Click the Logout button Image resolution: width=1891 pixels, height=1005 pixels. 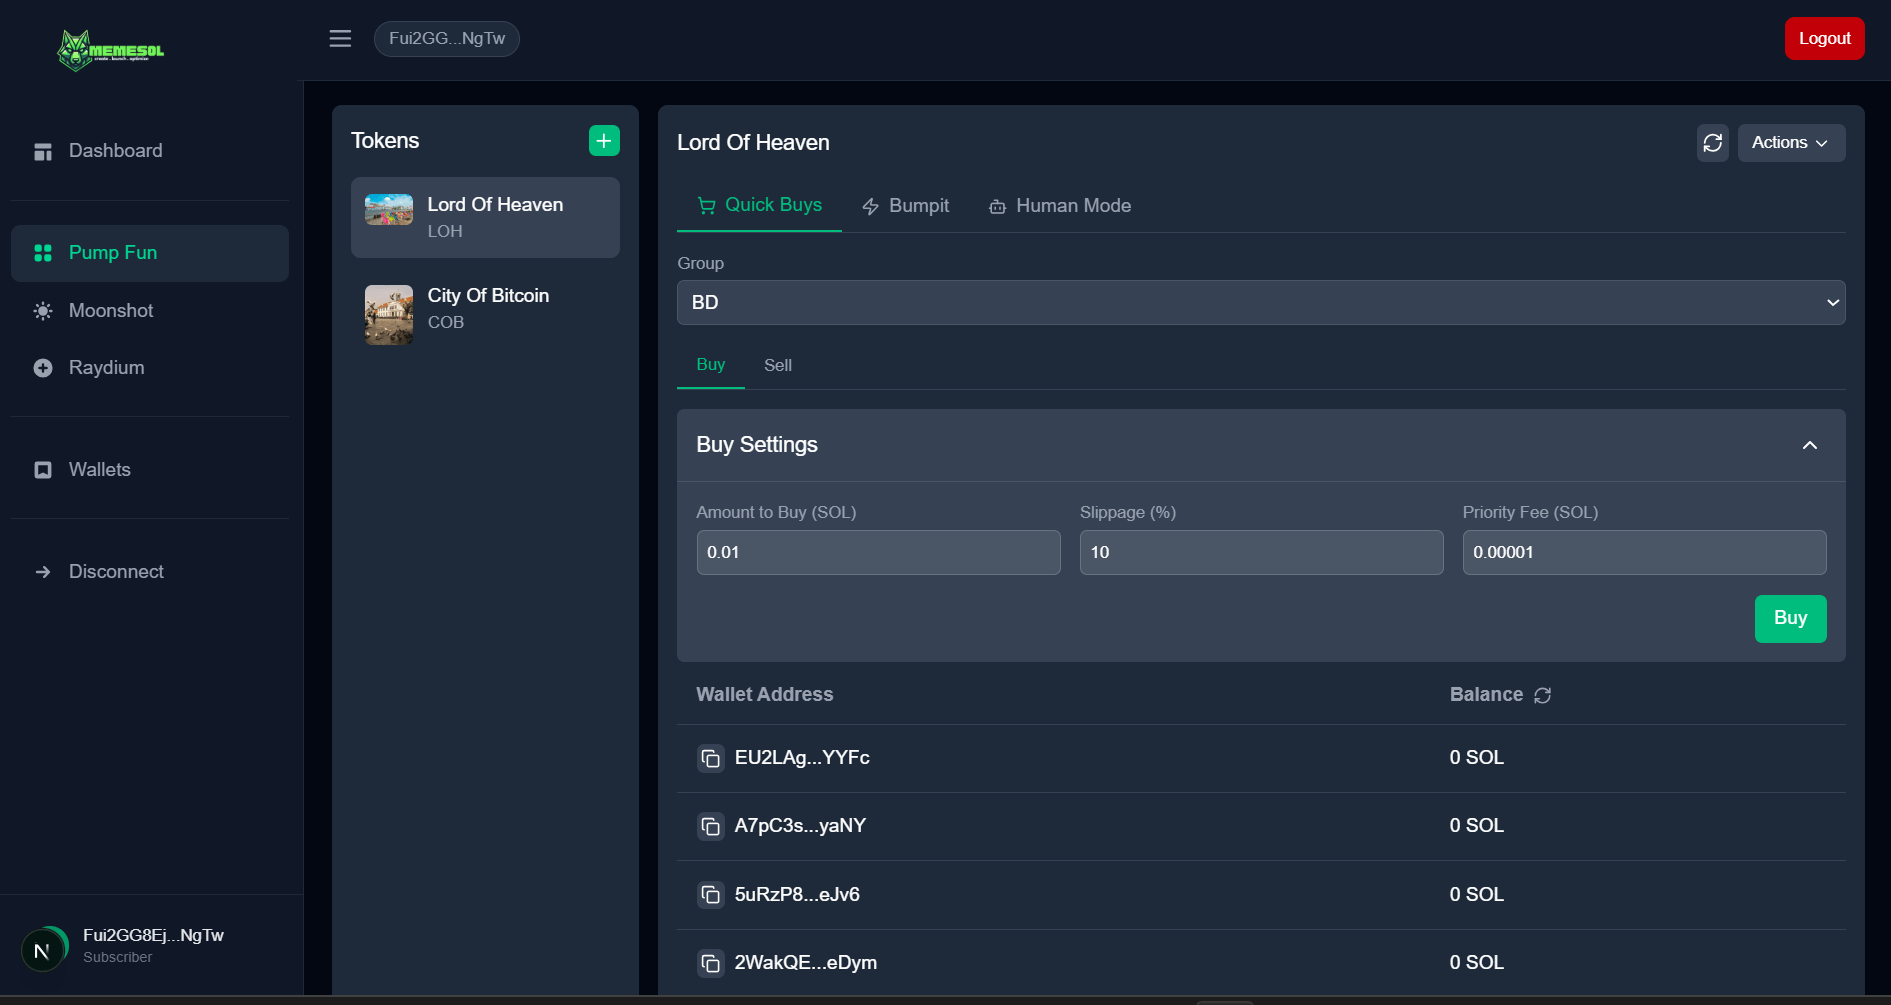pyautogui.click(x=1825, y=38)
